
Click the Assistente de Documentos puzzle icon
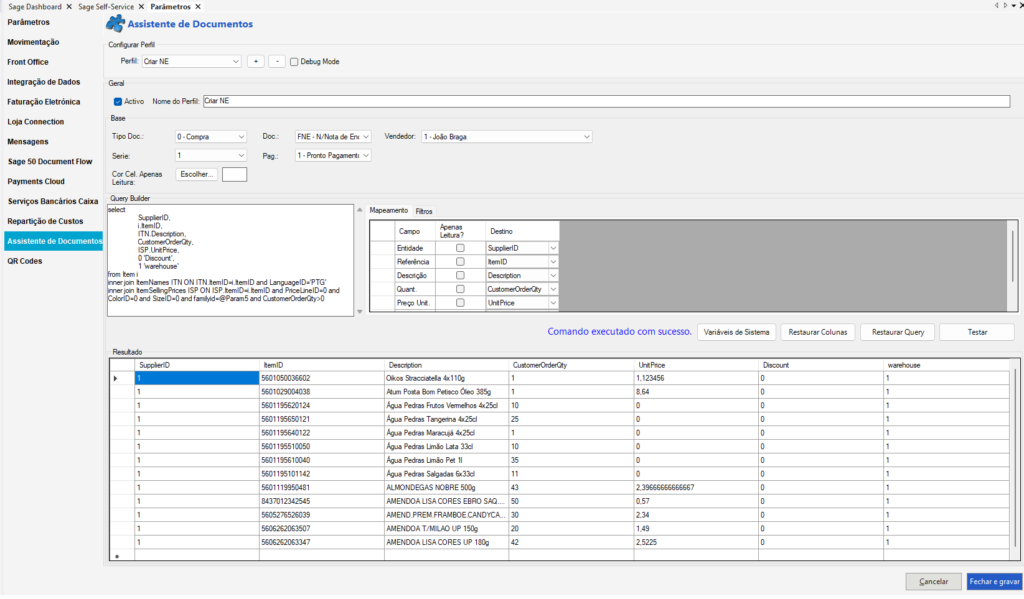[x=117, y=24]
